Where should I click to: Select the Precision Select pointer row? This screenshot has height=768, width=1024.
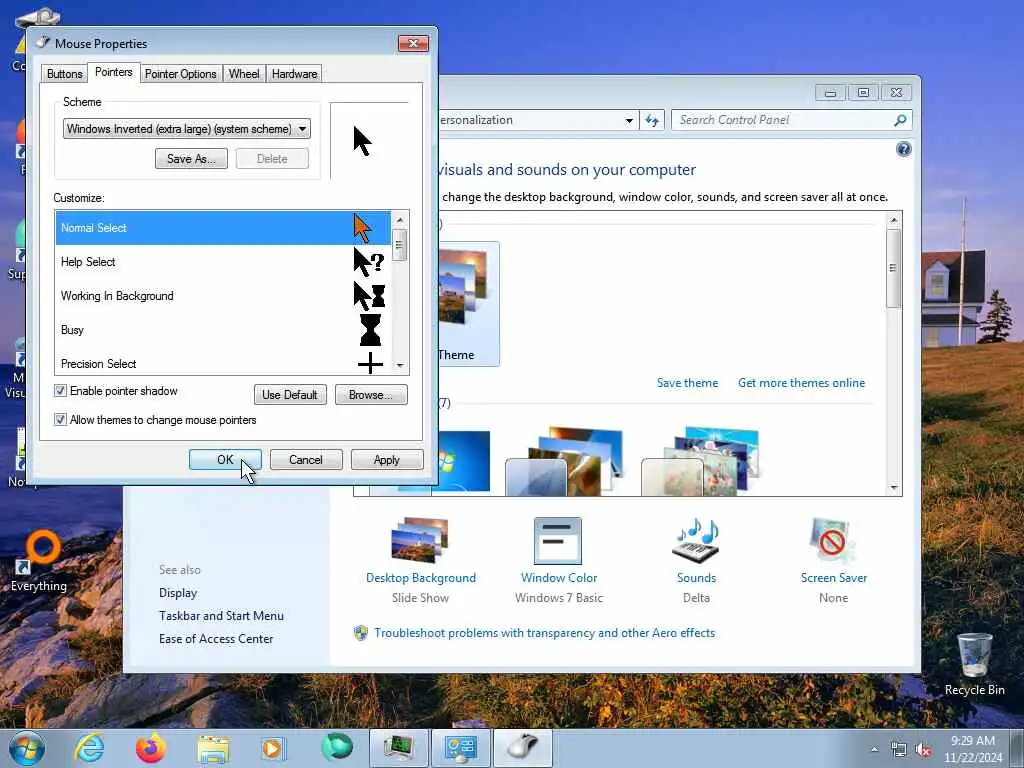click(223, 362)
